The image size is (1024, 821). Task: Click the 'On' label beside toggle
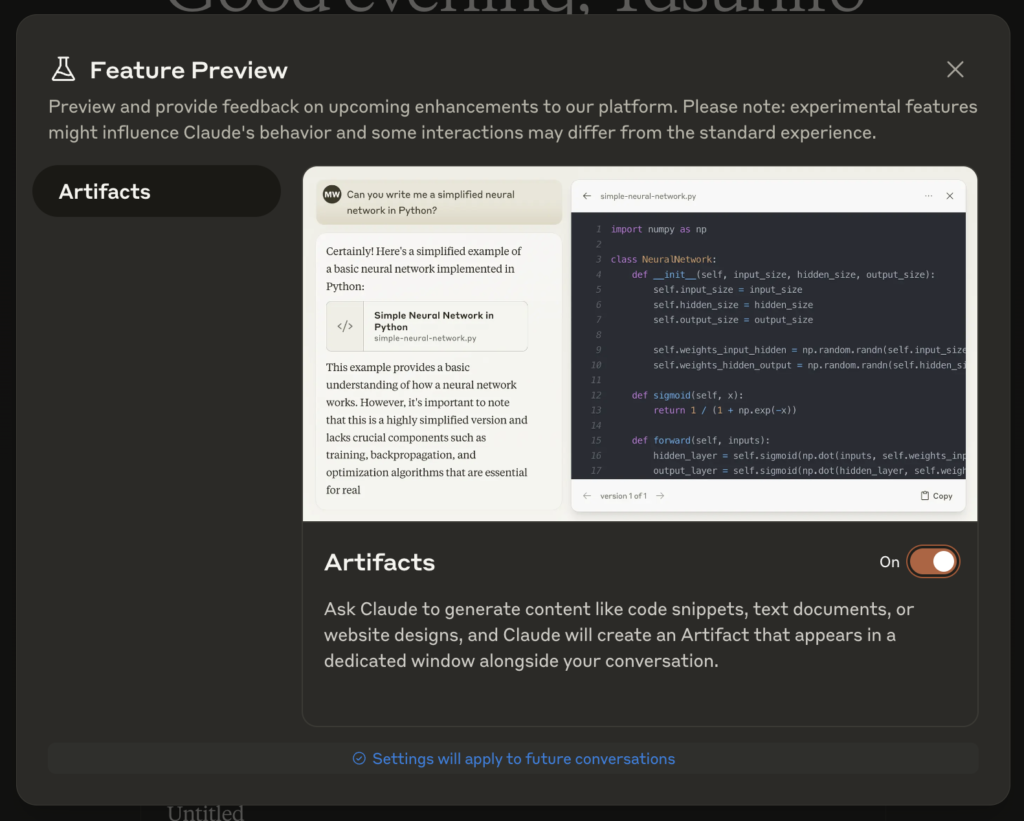(x=889, y=562)
